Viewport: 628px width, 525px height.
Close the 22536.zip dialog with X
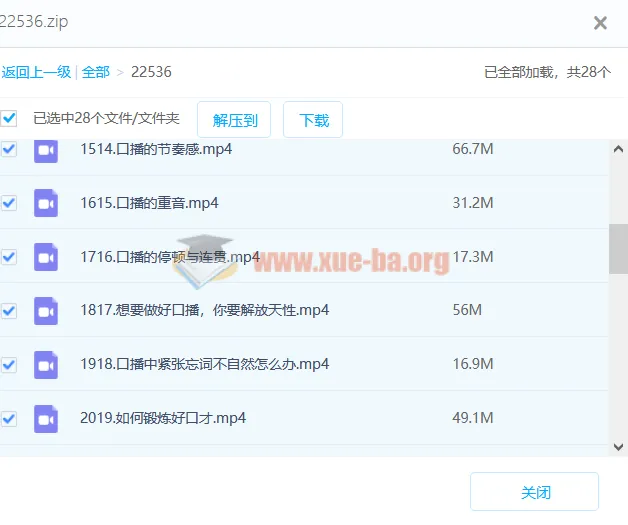(600, 23)
